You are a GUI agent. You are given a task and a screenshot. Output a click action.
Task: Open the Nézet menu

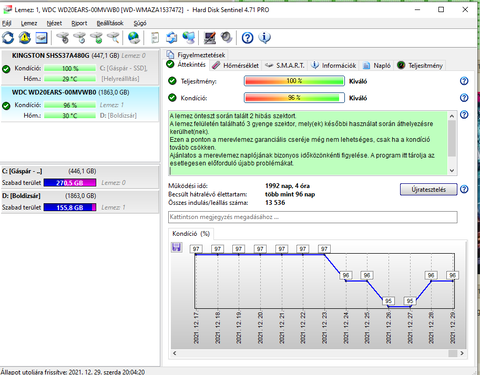(x=54, y=23)
